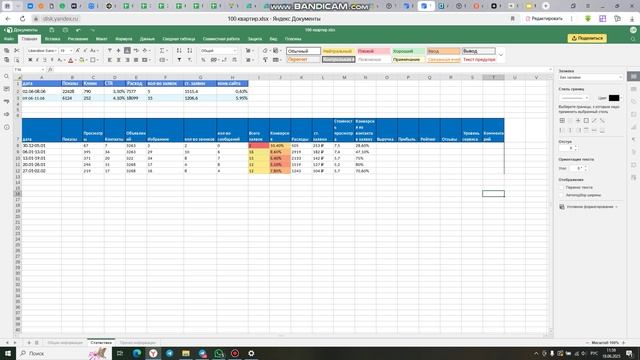Switch to the Защита tab

click(255, 39)
